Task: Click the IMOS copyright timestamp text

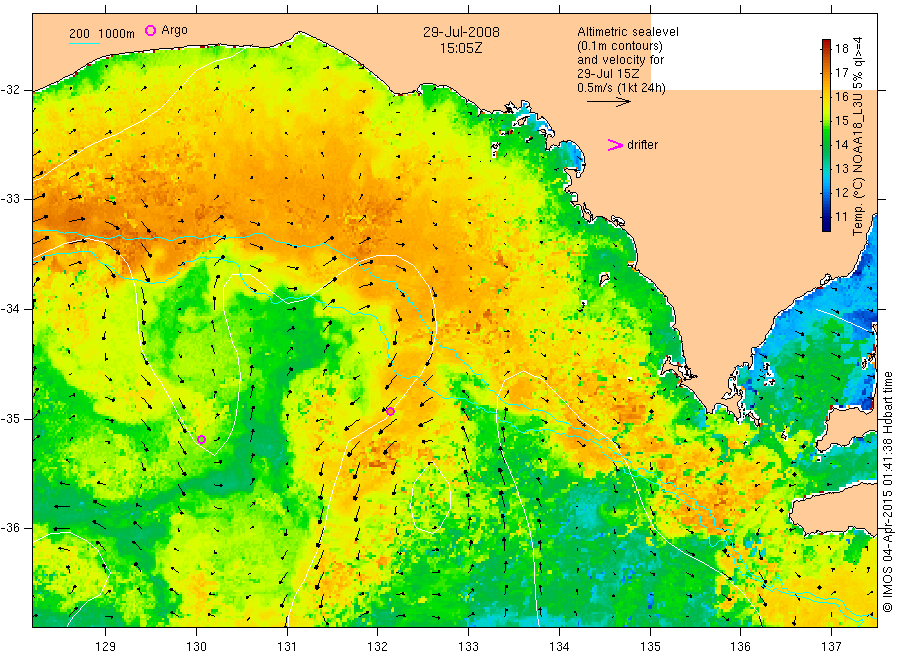Action: [x=887, y=491]
